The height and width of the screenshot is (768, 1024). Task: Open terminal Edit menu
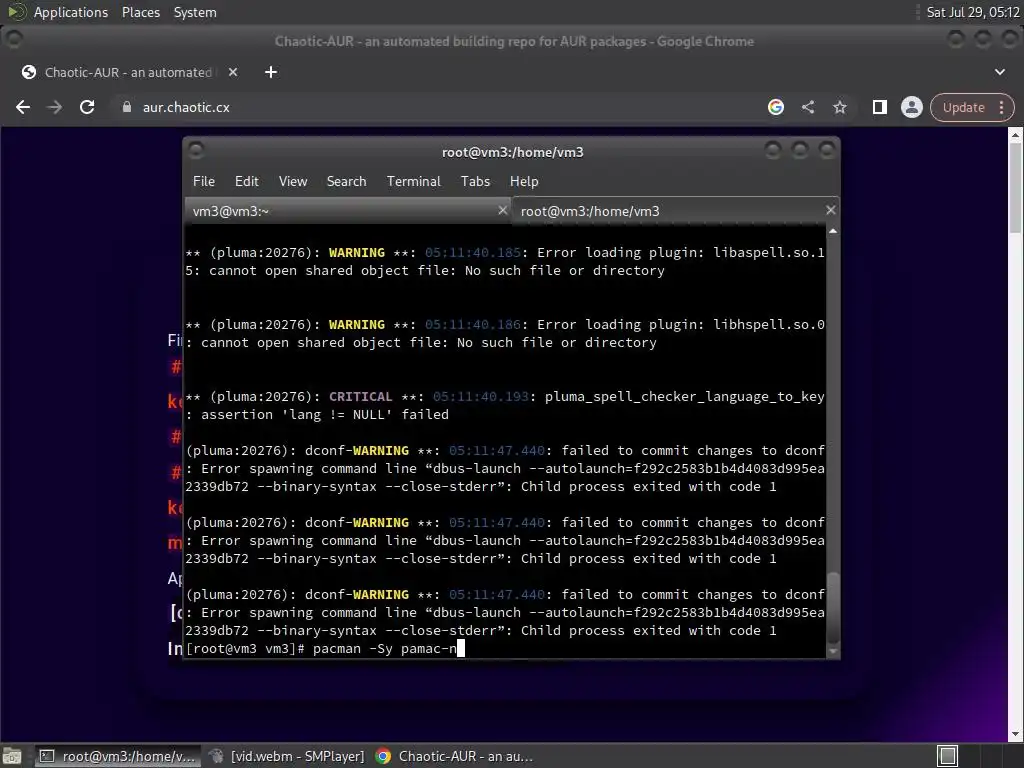(x=247, y=182)
